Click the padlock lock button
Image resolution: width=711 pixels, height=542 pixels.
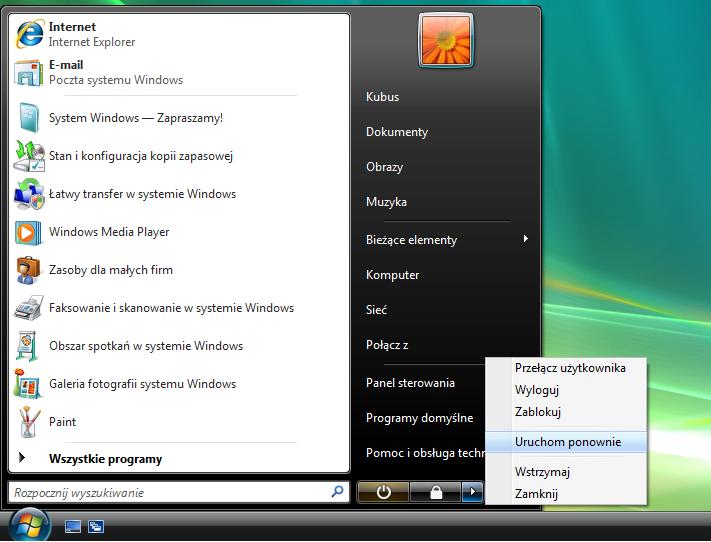(436, 492)
